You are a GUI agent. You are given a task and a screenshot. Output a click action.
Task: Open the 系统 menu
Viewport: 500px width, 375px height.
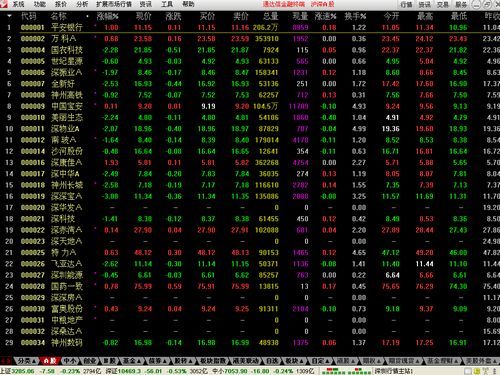point(18,4)
